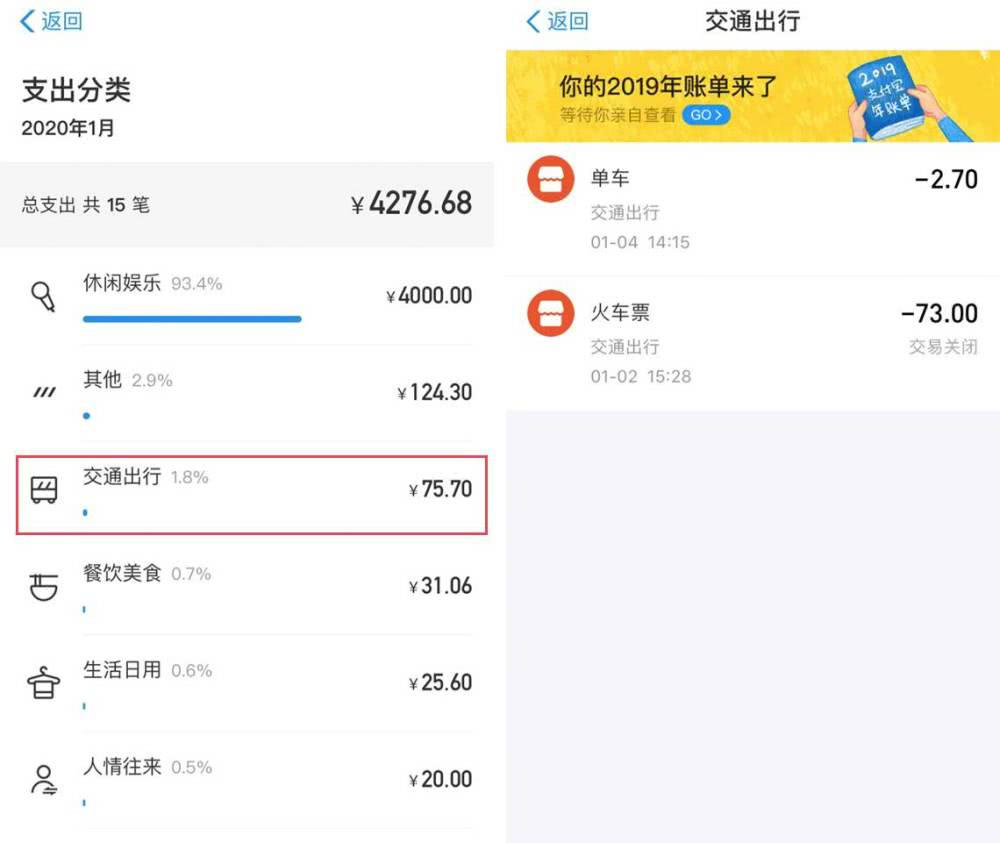This screenshot has height=843, width=1000.
Task: Open the 餐饮美食 ¥31.06 amount
Action: click(441, 586)
